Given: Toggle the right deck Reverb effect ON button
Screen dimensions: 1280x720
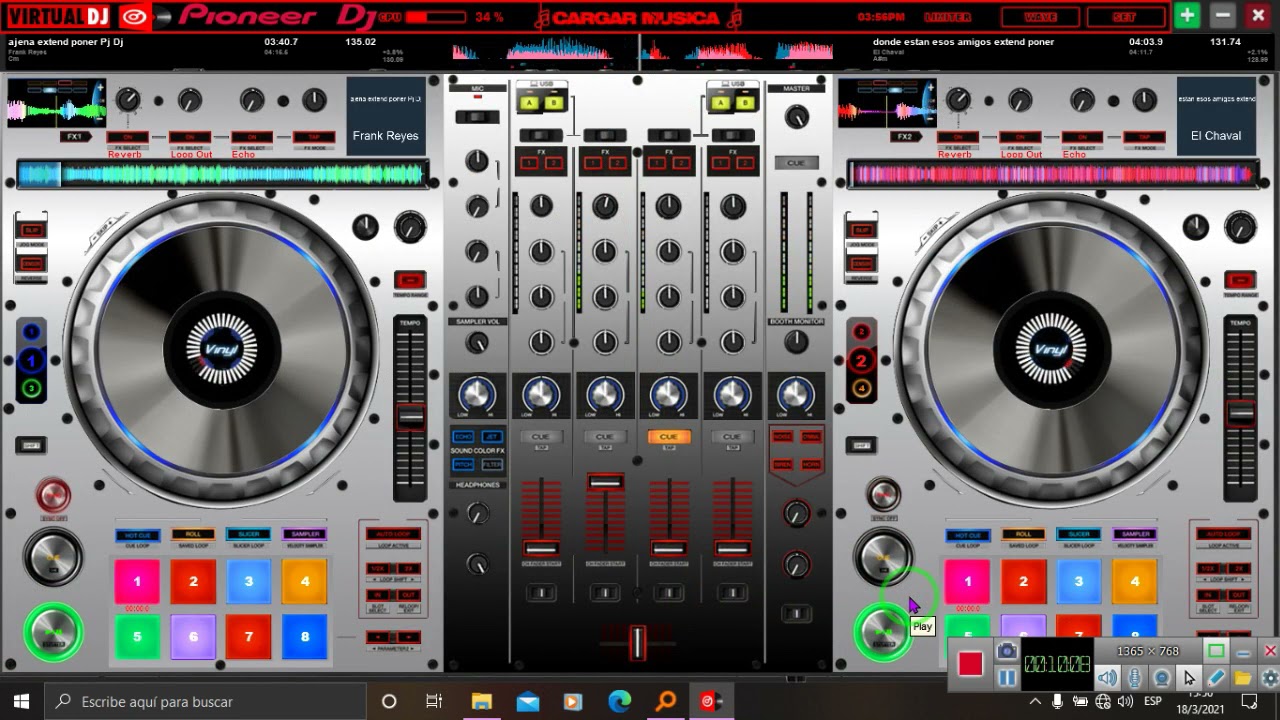Looking at the screenshot, I should 957,137.
